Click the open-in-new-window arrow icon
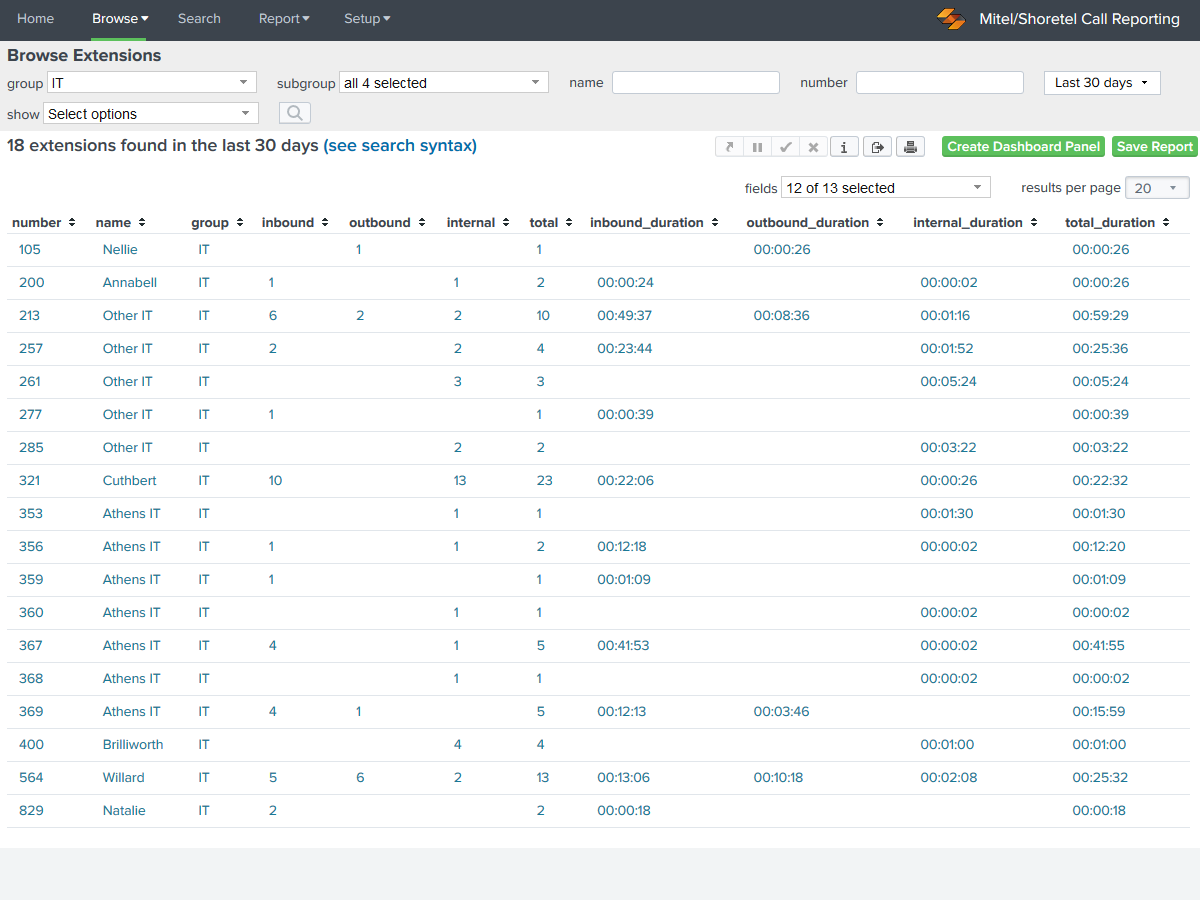This screenshot has width=1200, height=900. [x=729, y=146]
